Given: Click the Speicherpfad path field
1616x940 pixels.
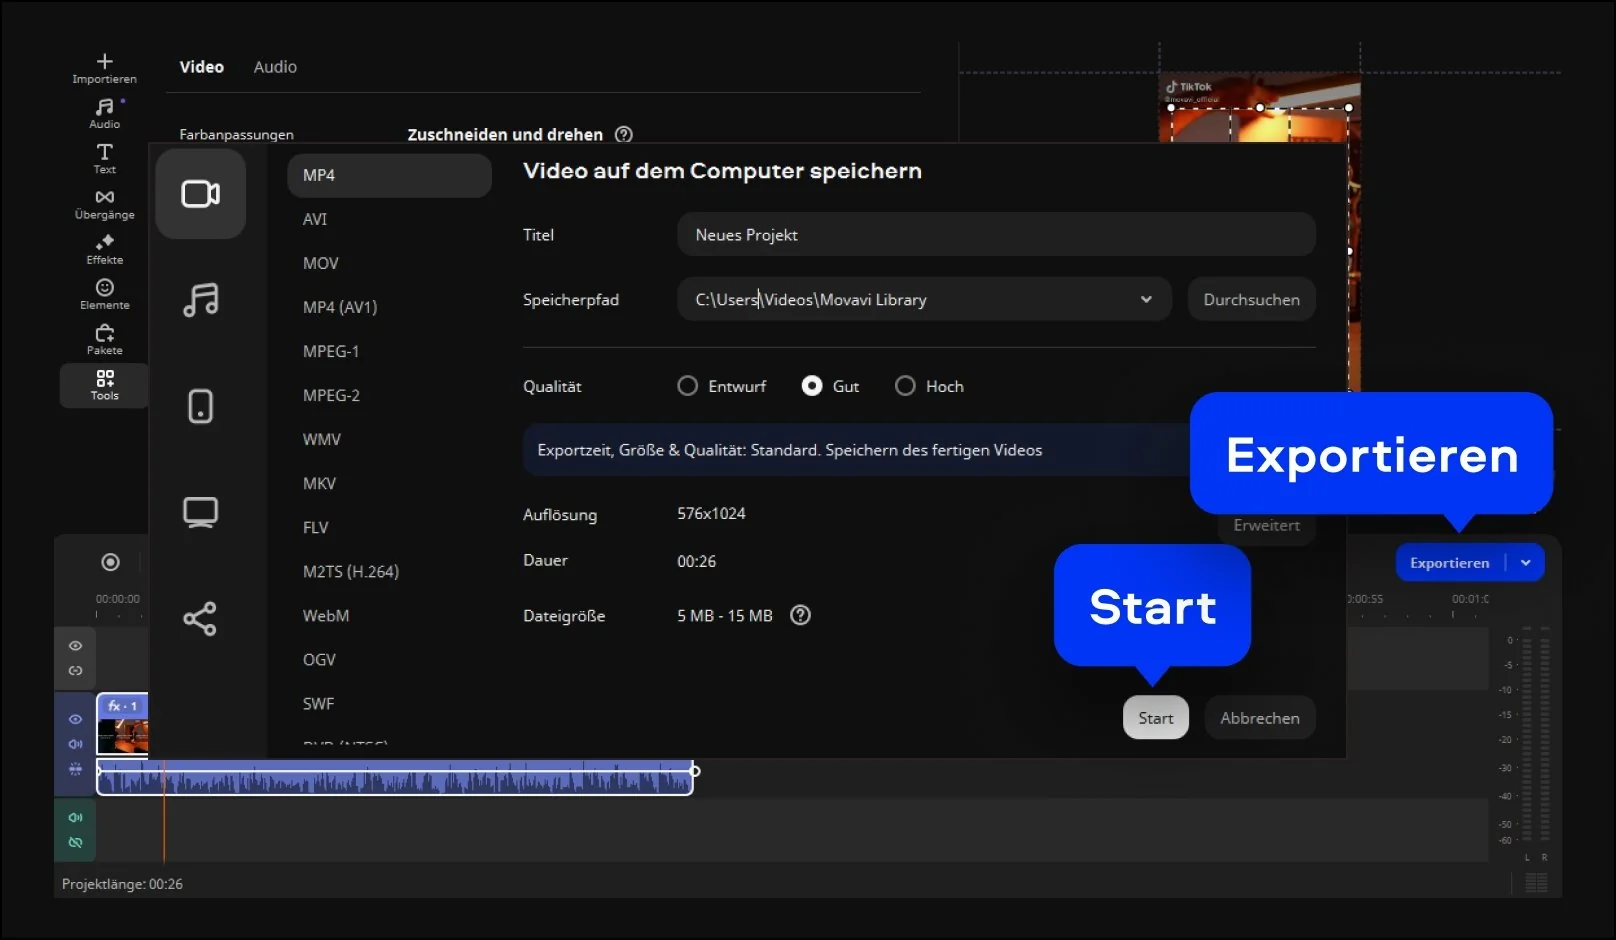Looking at the screenshot, I should point(924,299).
